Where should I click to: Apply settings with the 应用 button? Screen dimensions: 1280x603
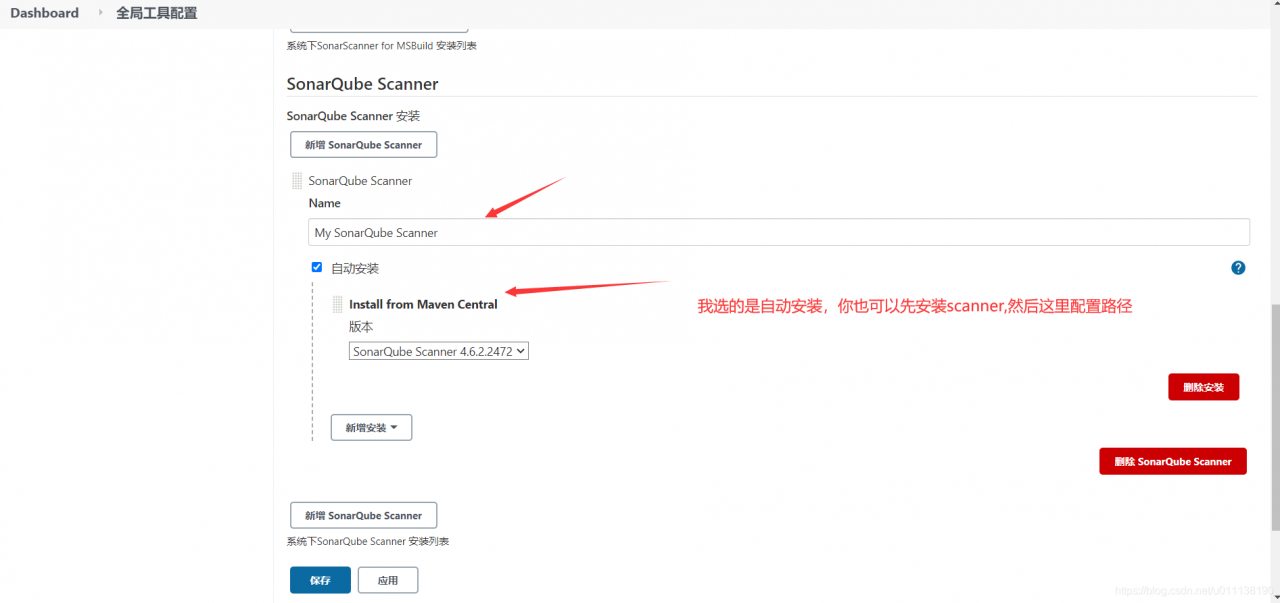(x=388, y=580)
